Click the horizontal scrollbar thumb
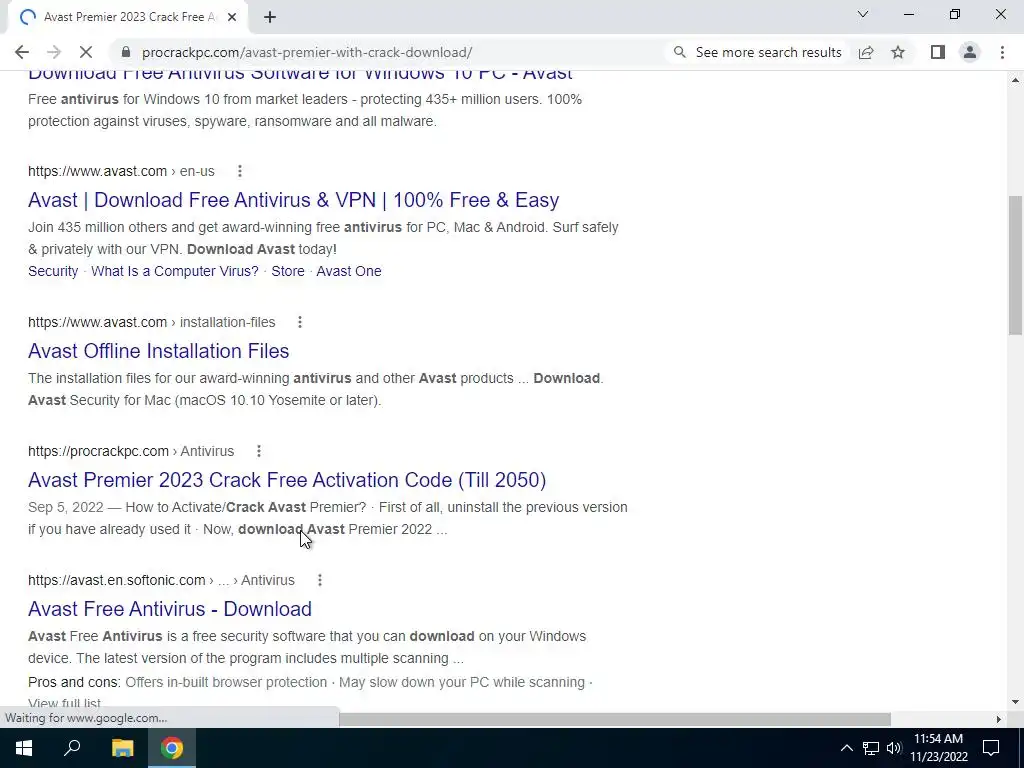The image size is (1024, 768). pyautogui.click(x=614, y=719)
